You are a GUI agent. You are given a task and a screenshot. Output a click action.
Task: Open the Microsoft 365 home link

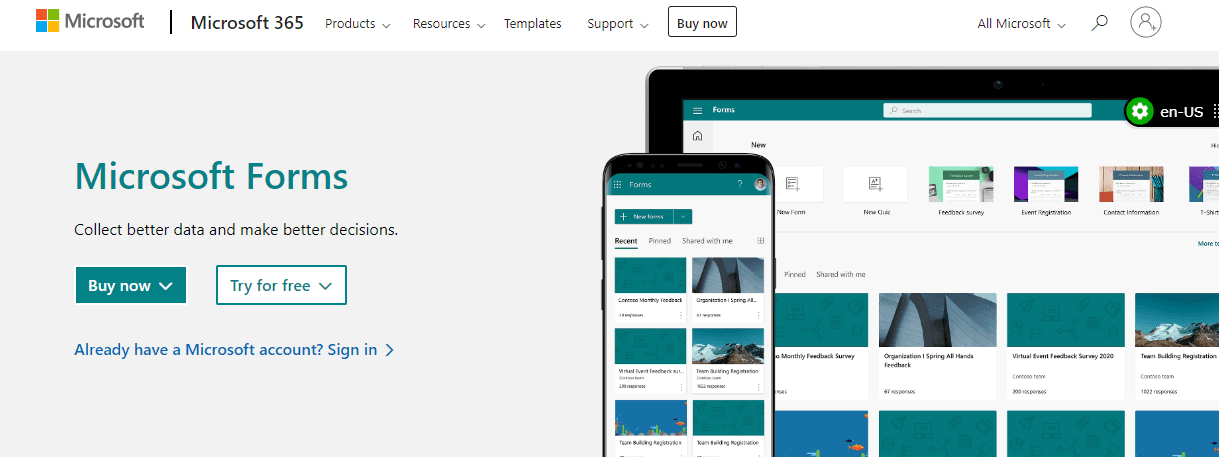(x=247, y=23)
